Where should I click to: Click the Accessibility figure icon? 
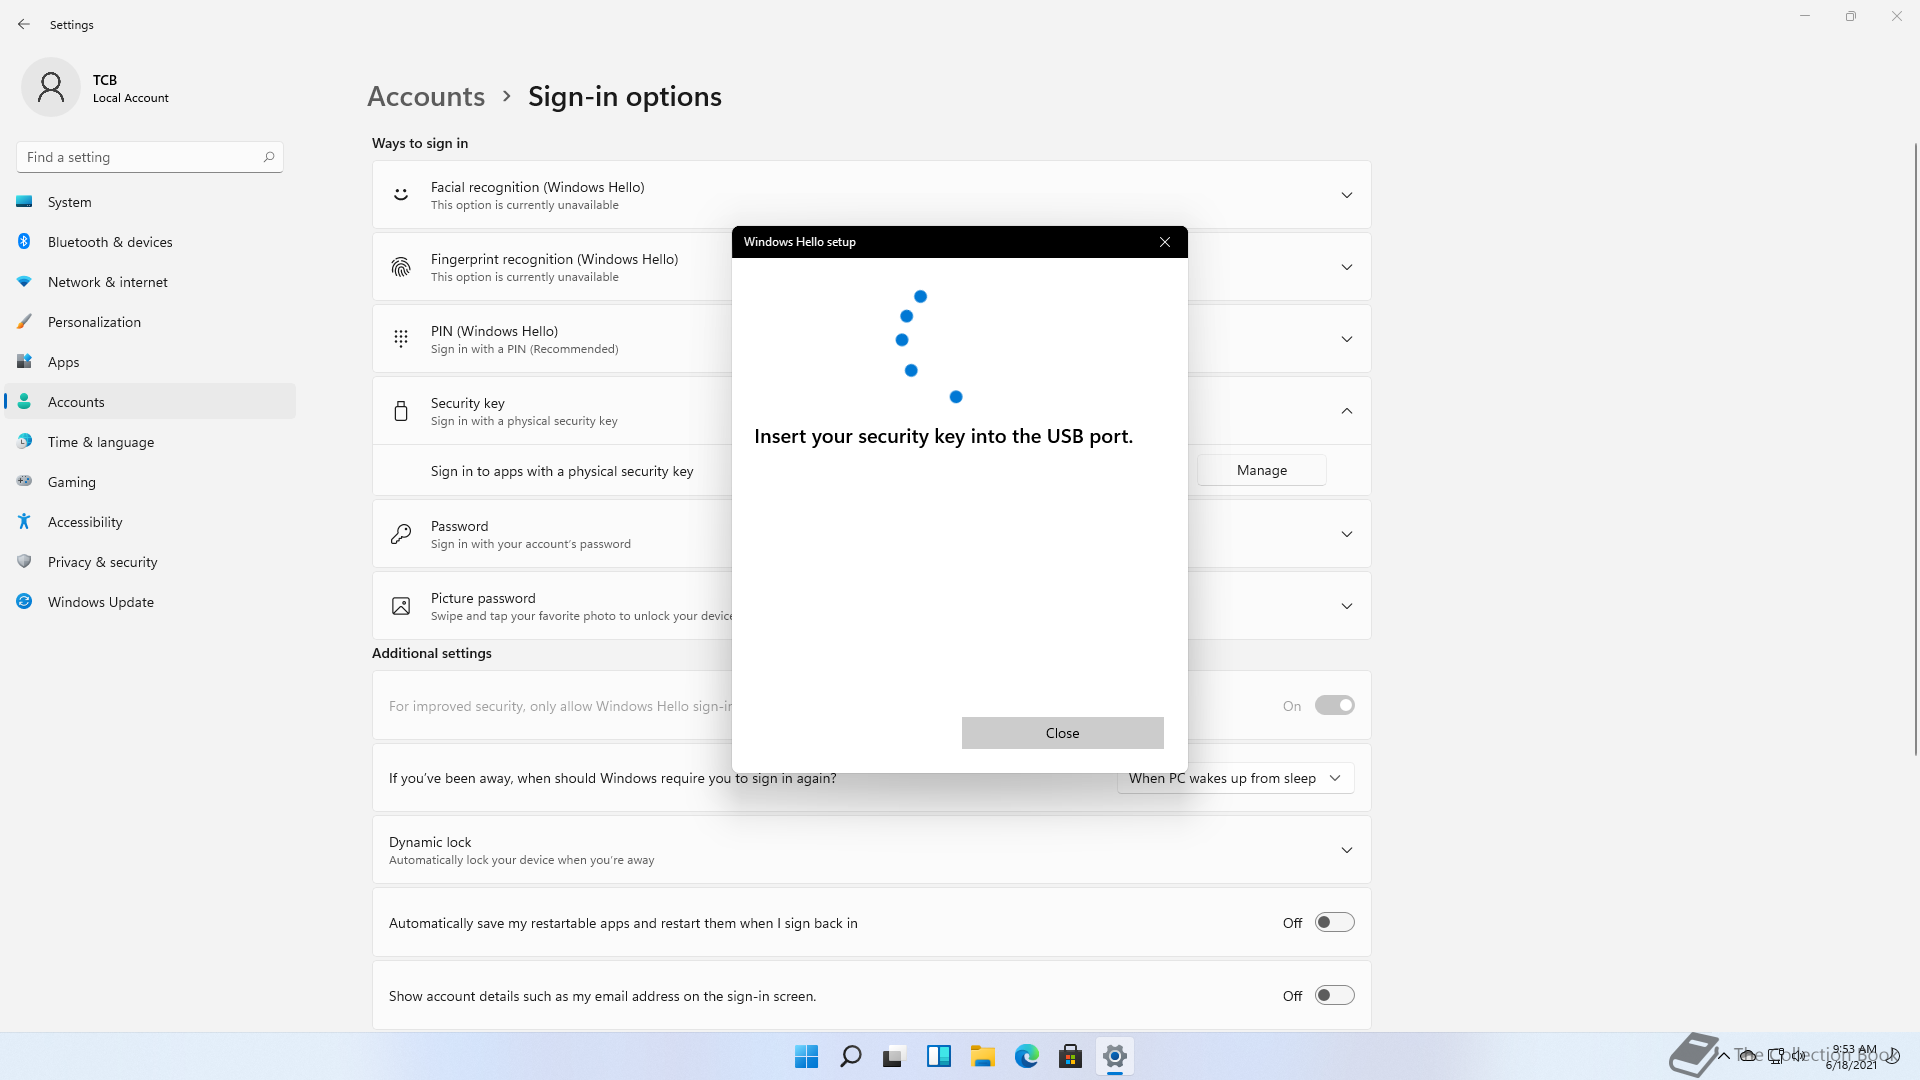pos(24,522)
